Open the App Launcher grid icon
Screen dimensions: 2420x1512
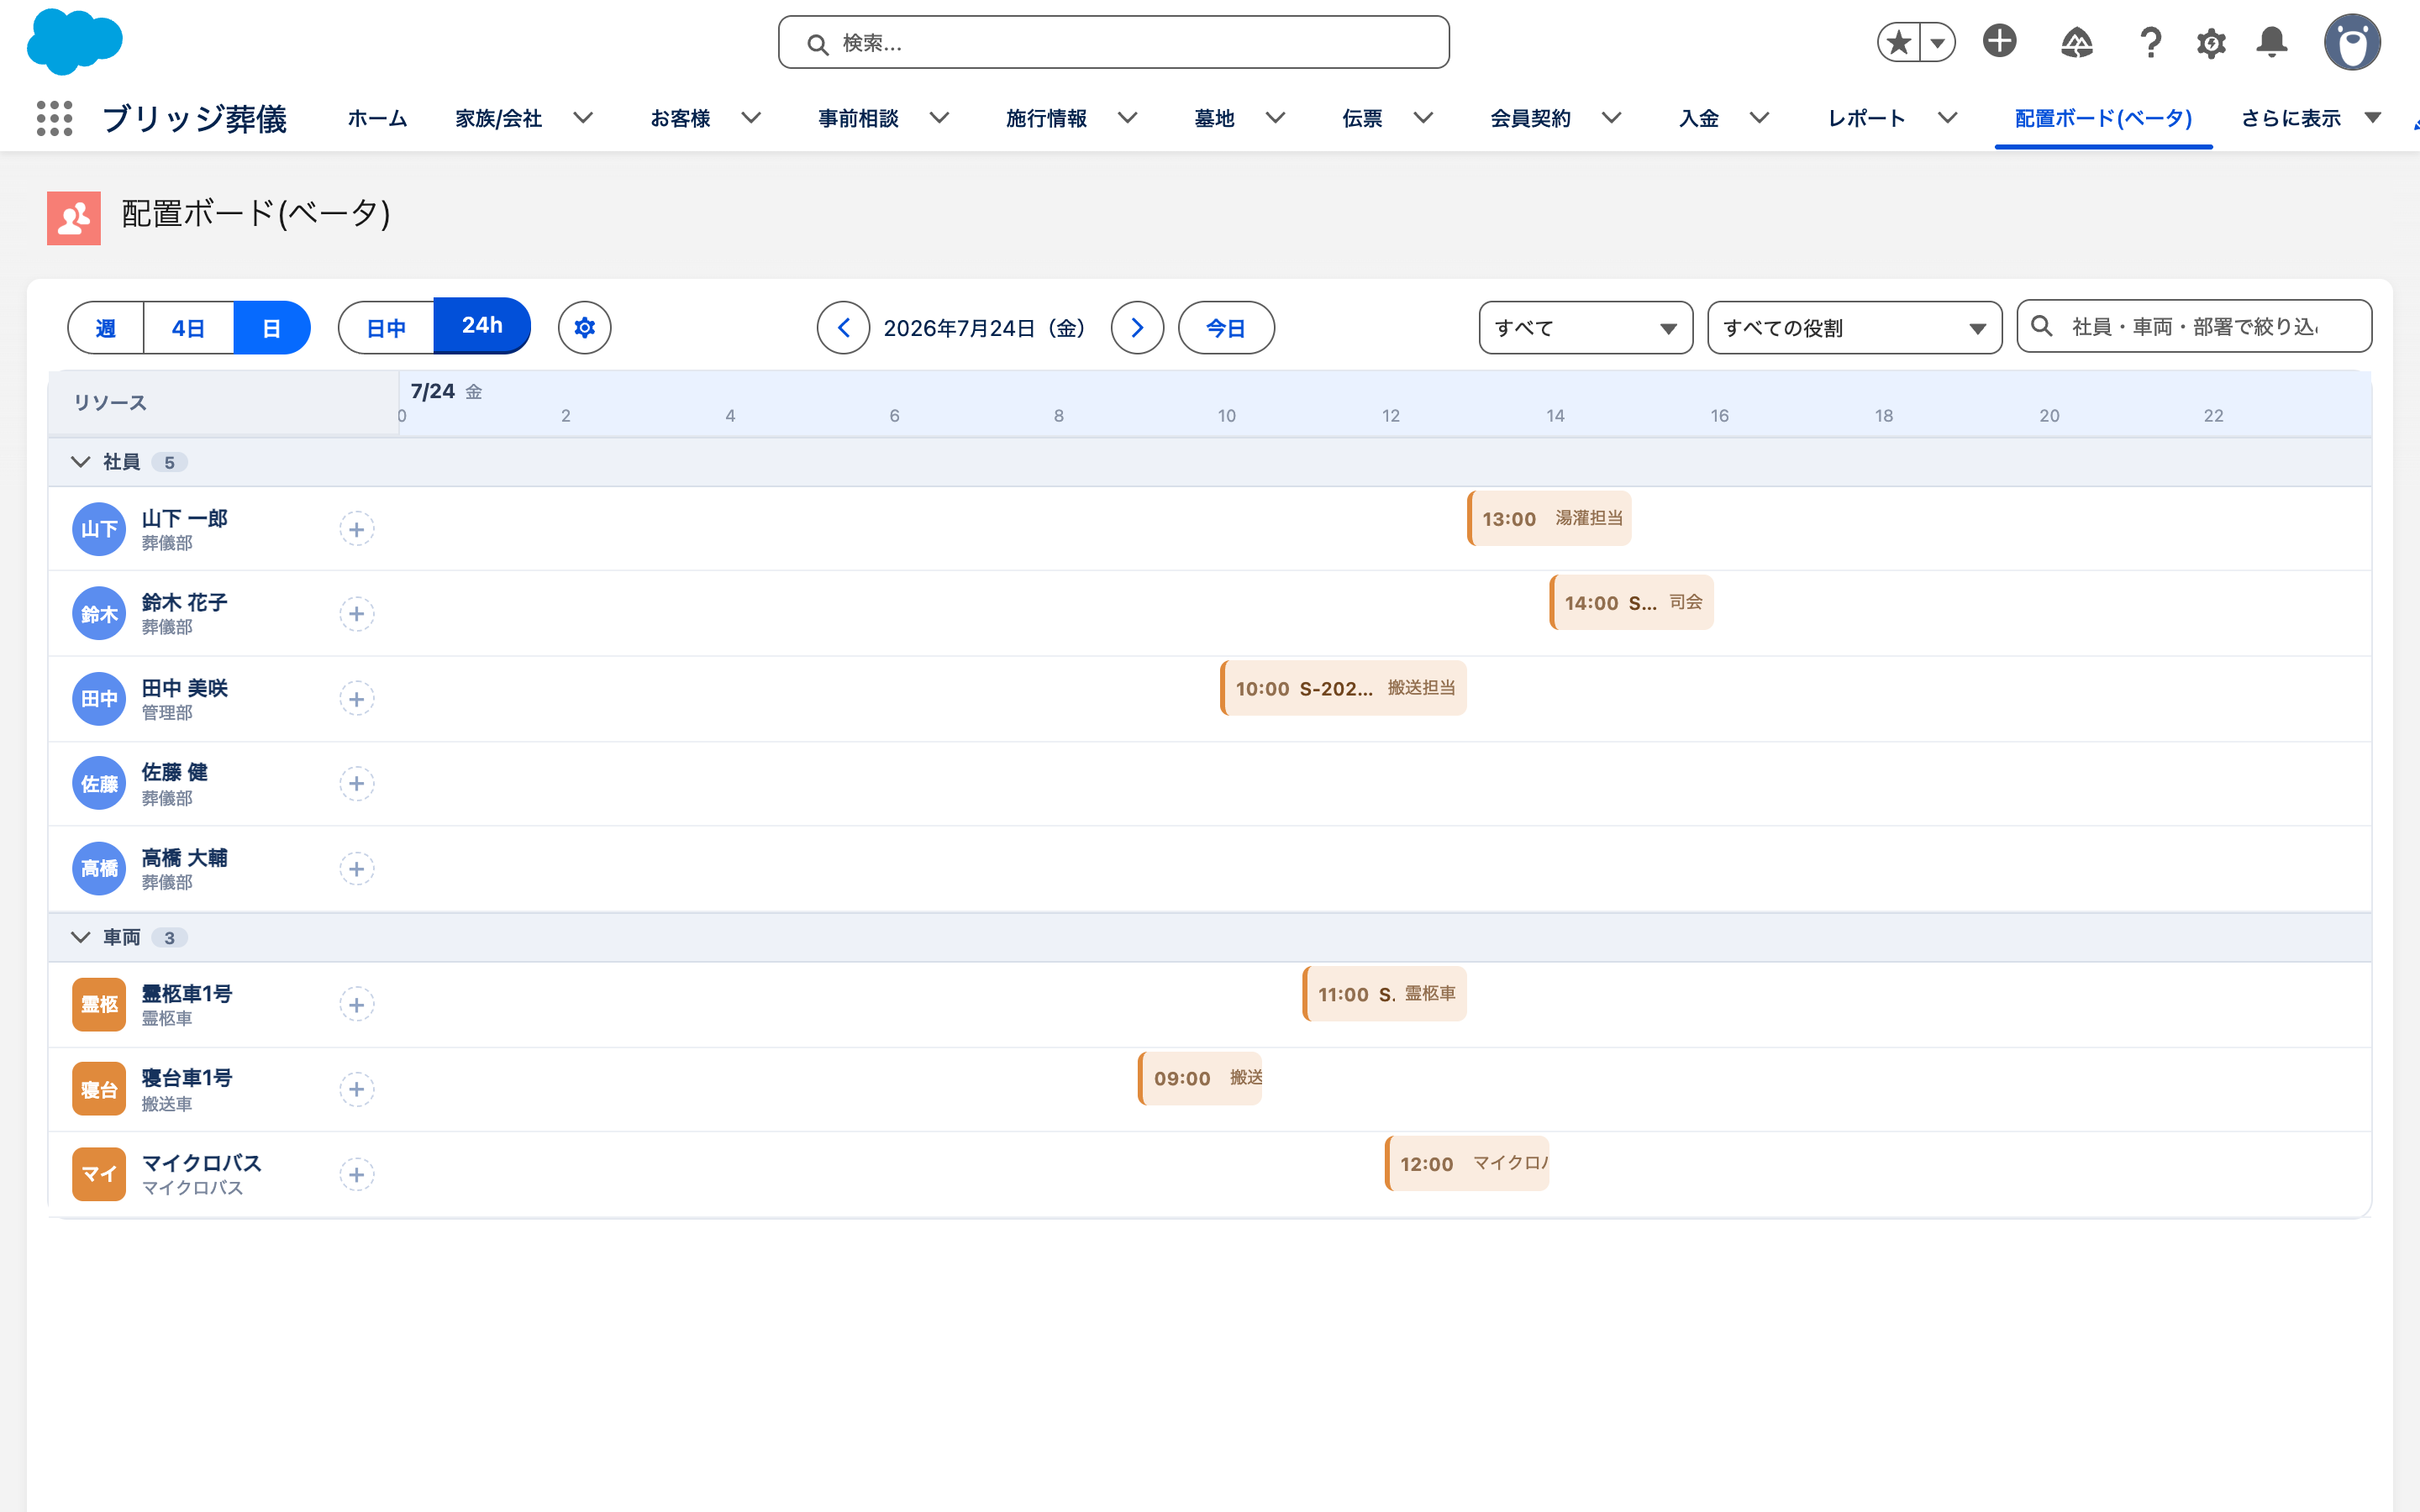[55, 118]
